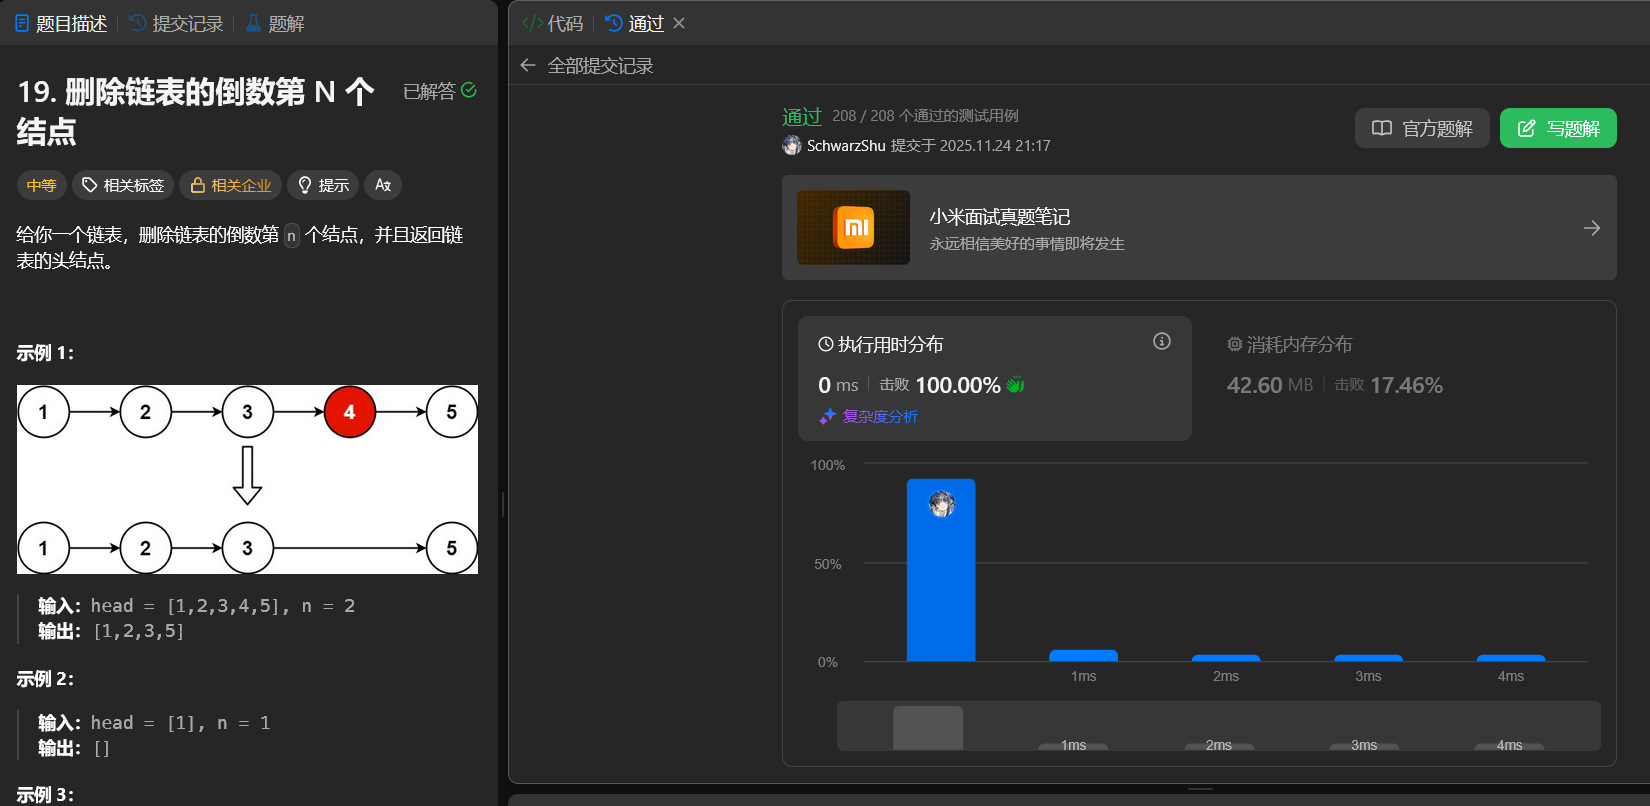Click the range slider handle below chart
Viewport: 1650px width, 806px height.
pyautogui.click(x=928, y=727)
